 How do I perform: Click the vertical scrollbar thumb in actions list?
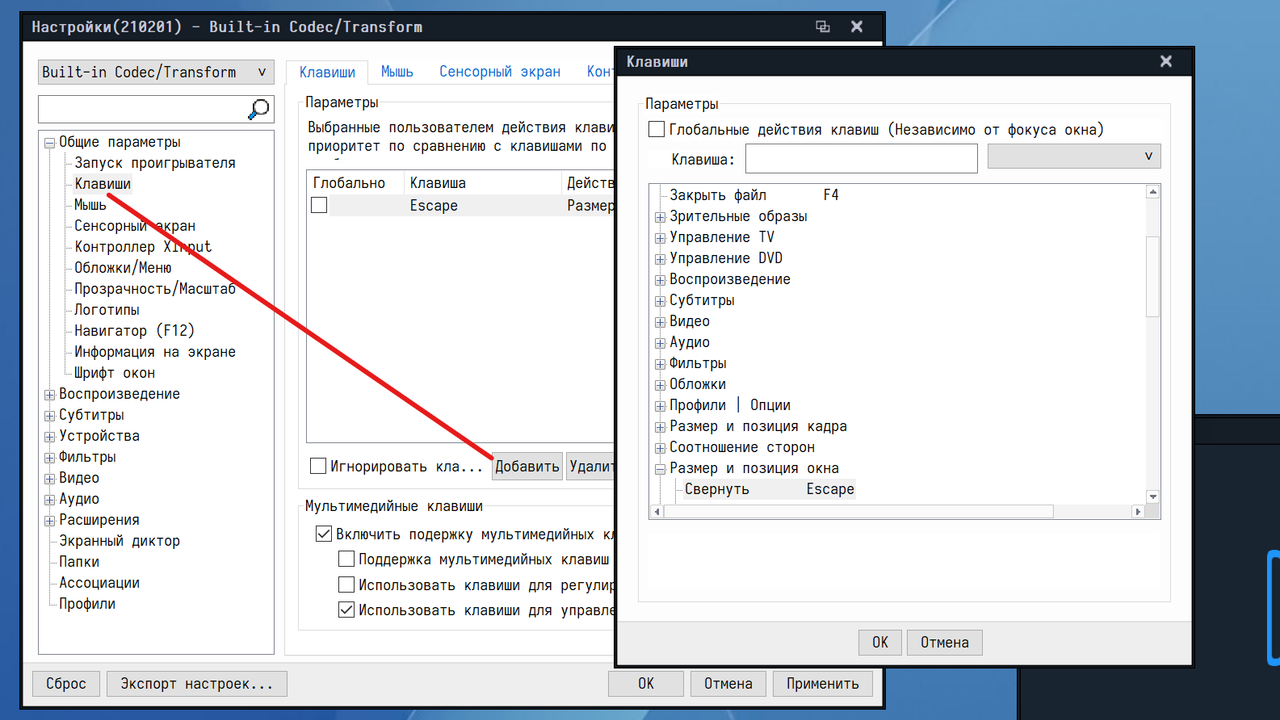coord(1153,276)
